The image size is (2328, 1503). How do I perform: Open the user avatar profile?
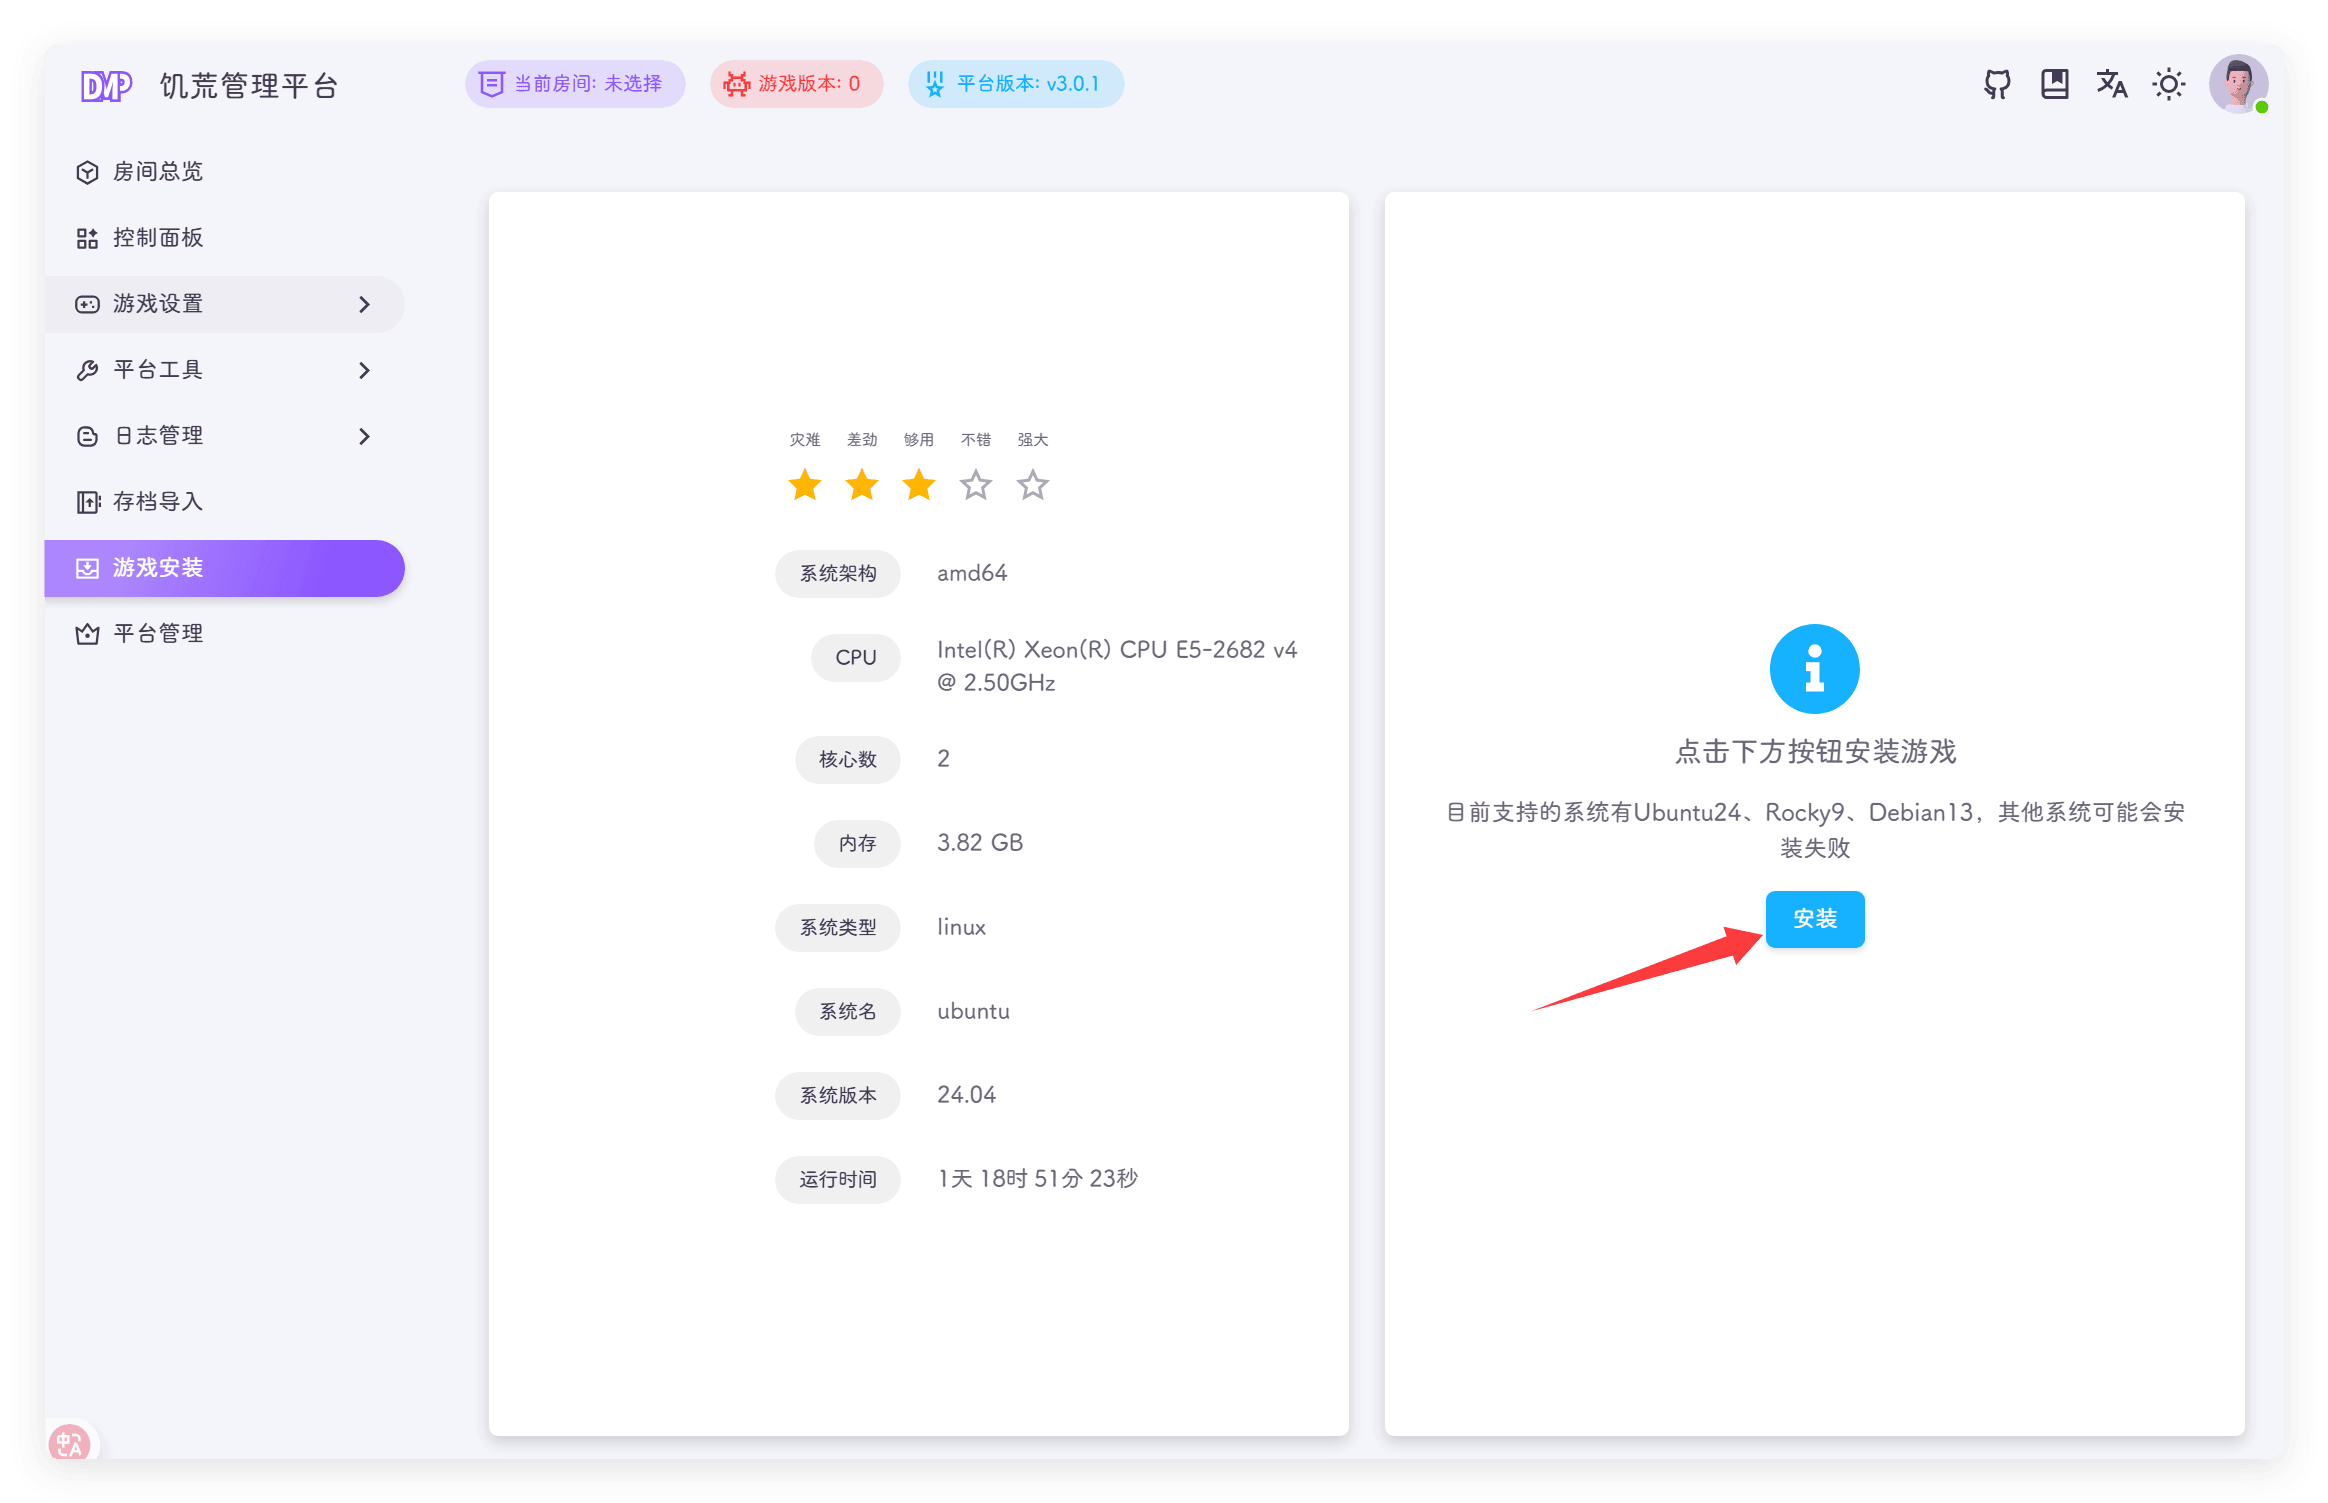pos(2238,84)
